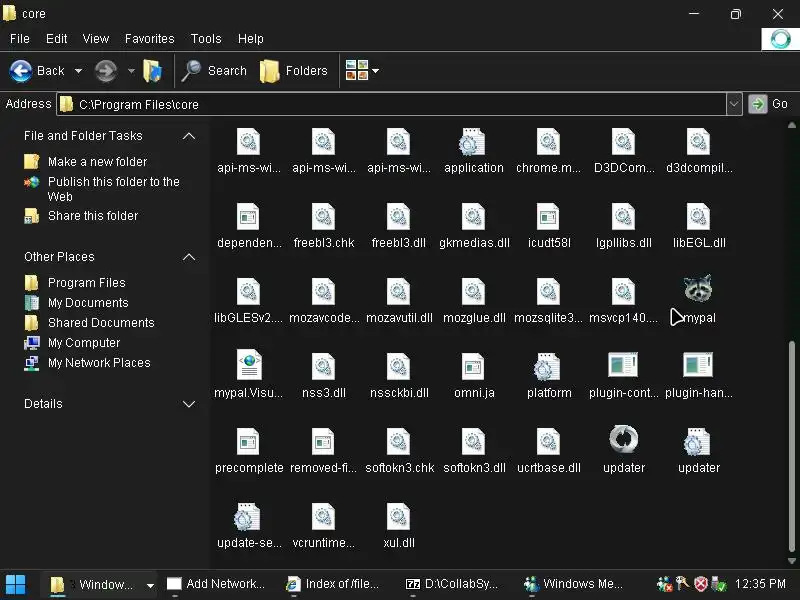Click the scrollbar down arrow
Viewport: 800px width, 600px height.
(x=792, y=561)
